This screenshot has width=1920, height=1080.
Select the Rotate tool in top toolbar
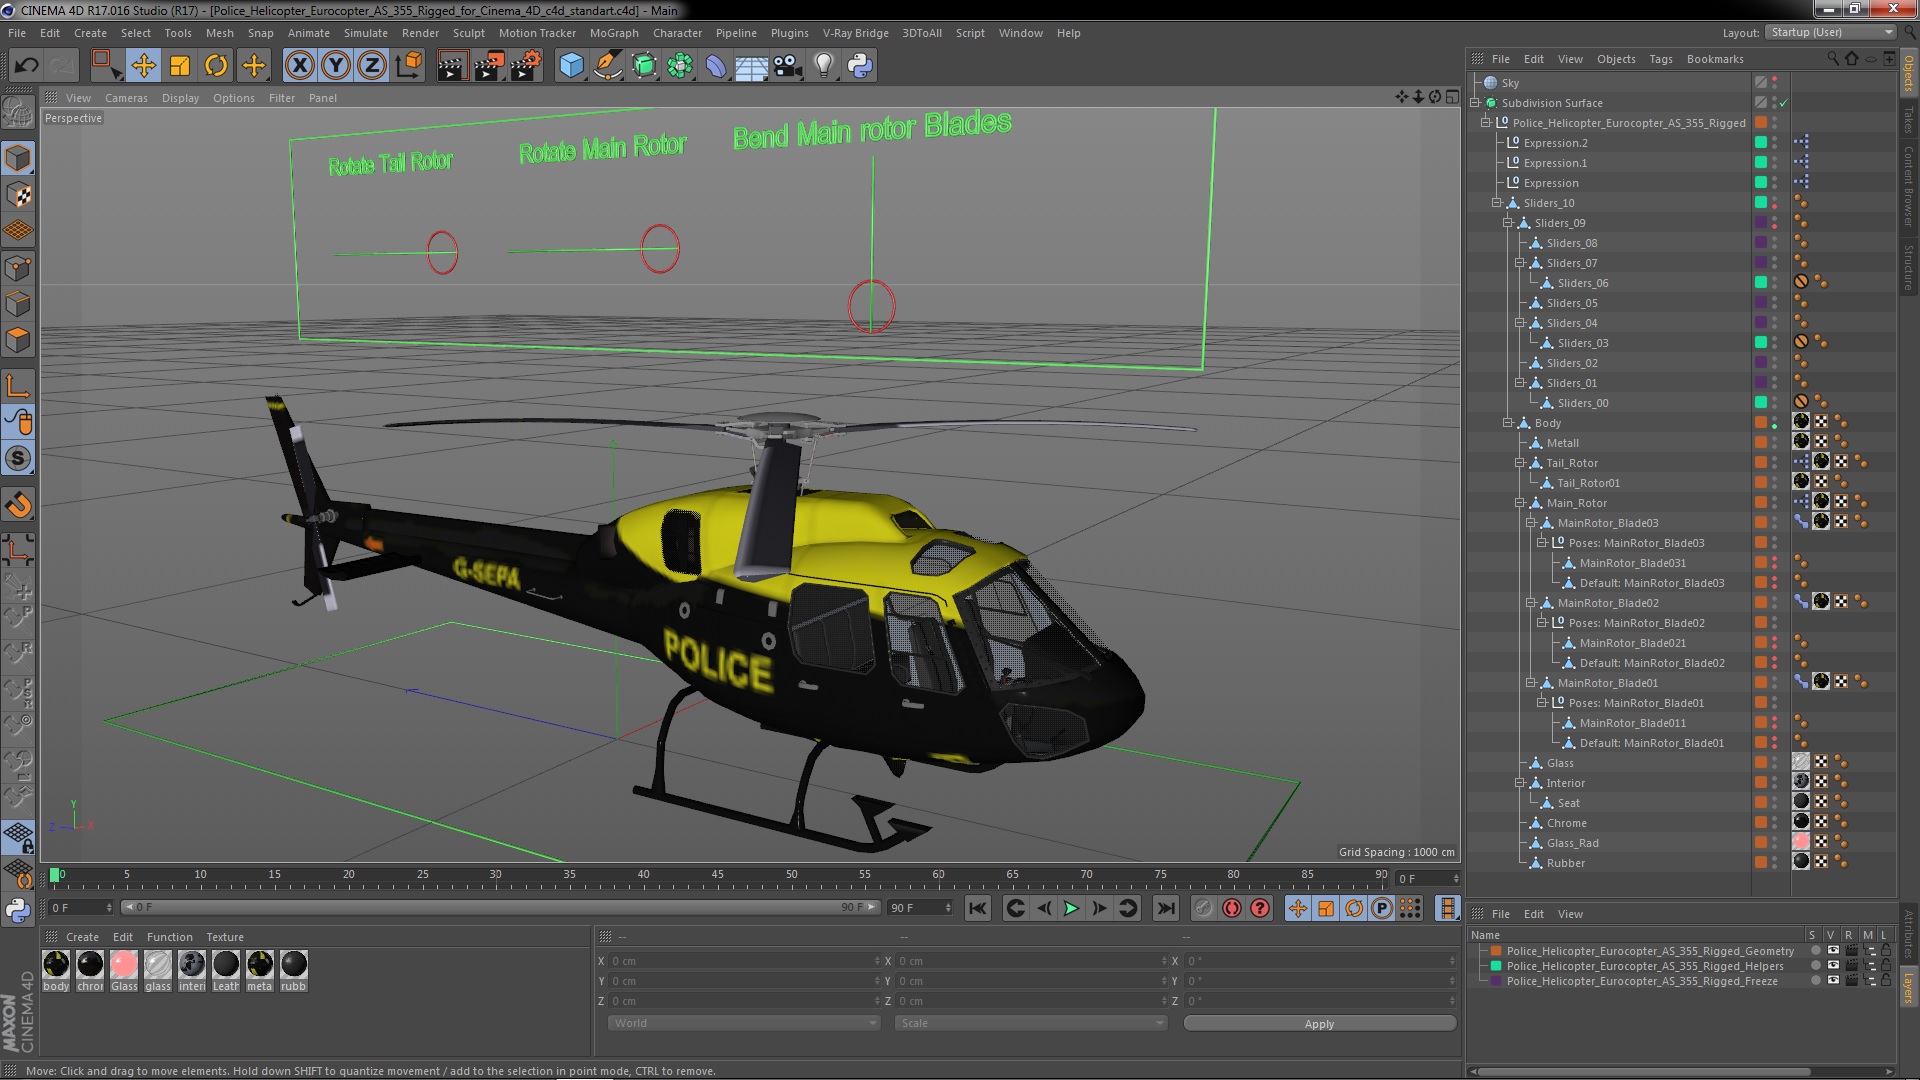pos(216,66)
